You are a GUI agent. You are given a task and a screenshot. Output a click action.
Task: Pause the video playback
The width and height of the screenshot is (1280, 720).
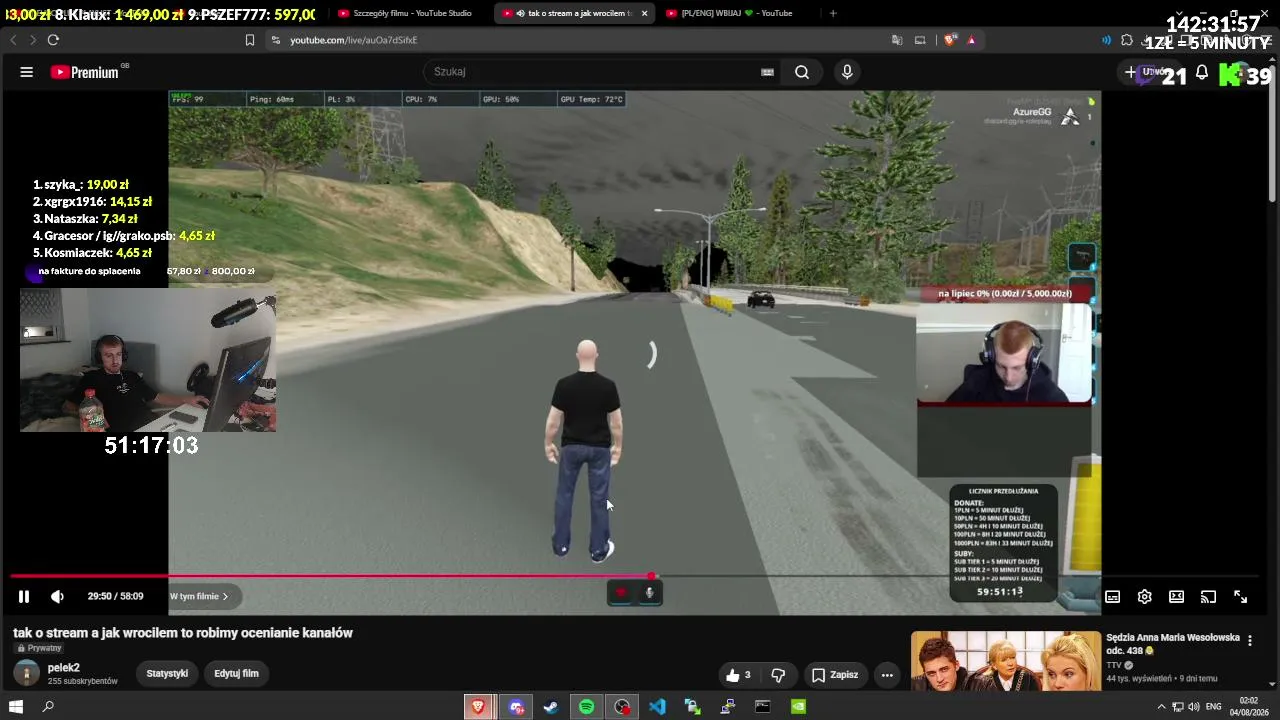(x=24, y=597)
